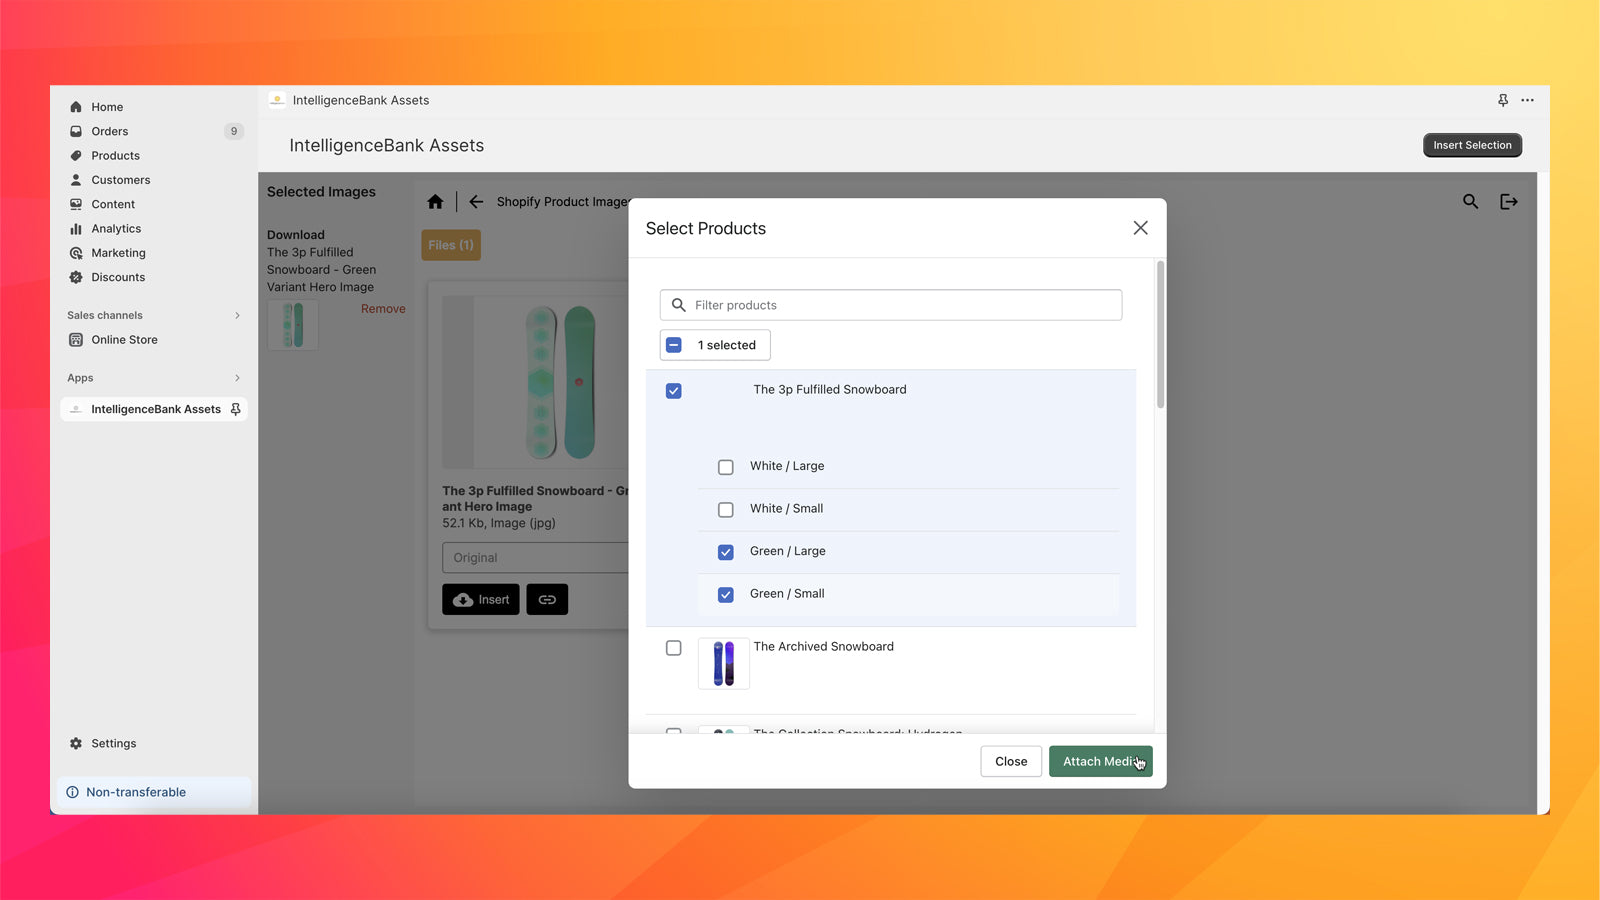Open the search icon in the asset browser

pos(1469,201)
